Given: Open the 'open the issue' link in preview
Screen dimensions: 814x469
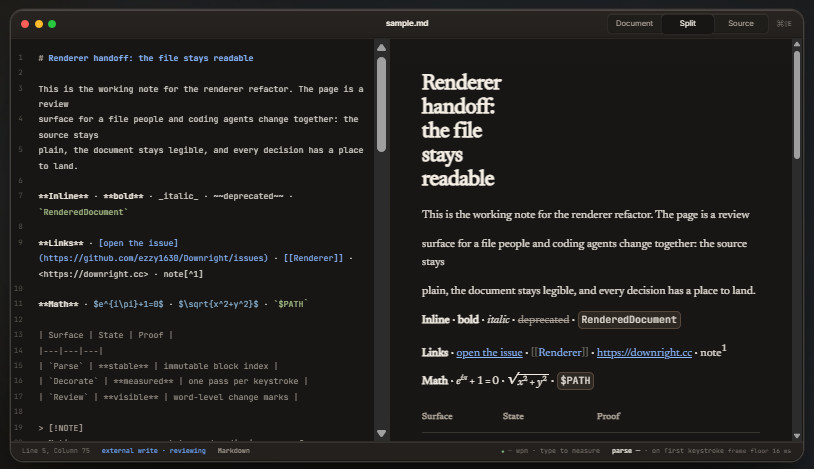Looking at the screenshot, I should (489, 352).
